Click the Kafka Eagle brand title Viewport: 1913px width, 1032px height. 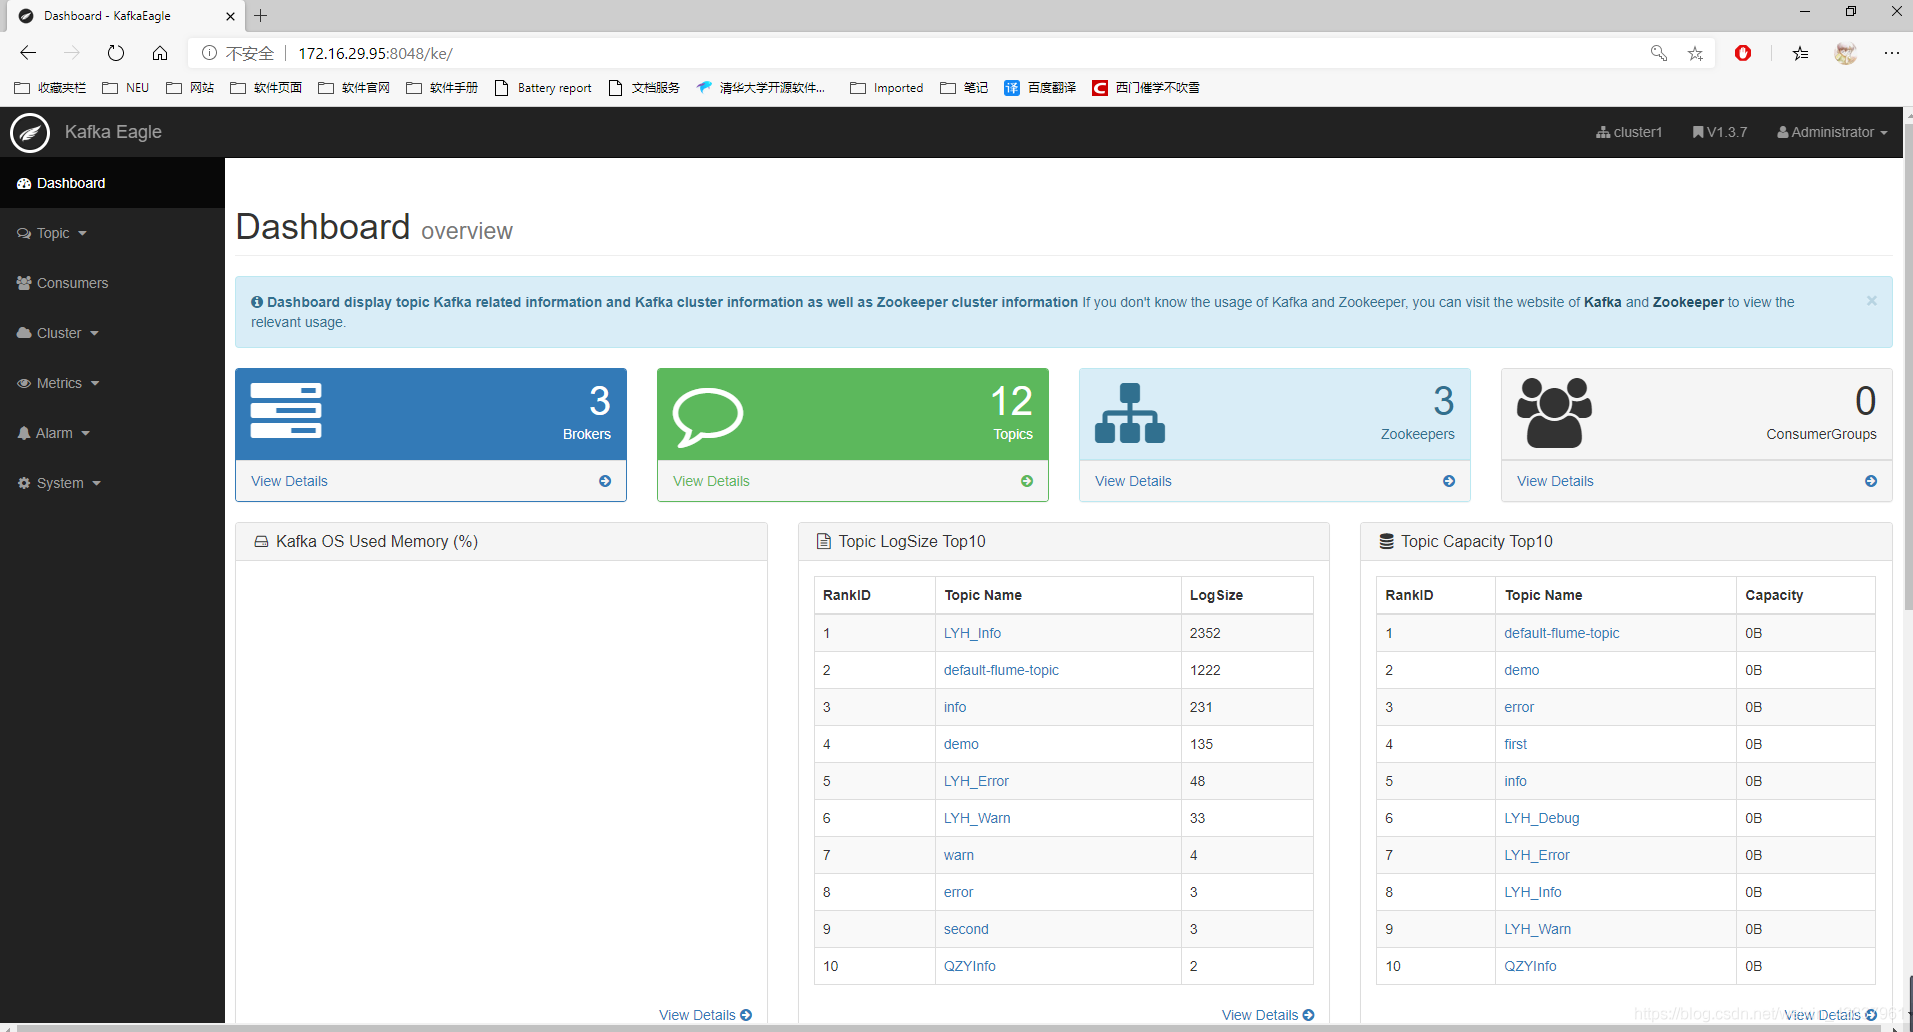tap(113, 132)
